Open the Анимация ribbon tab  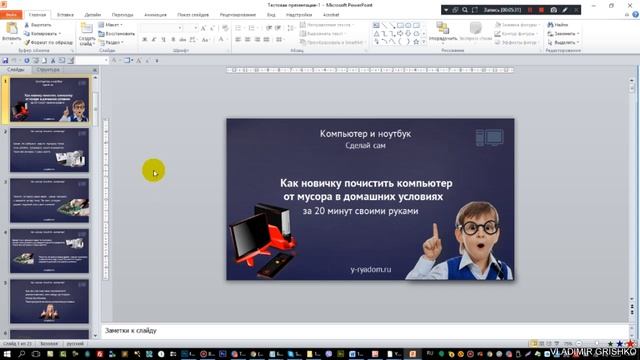[x=155, y=15]
